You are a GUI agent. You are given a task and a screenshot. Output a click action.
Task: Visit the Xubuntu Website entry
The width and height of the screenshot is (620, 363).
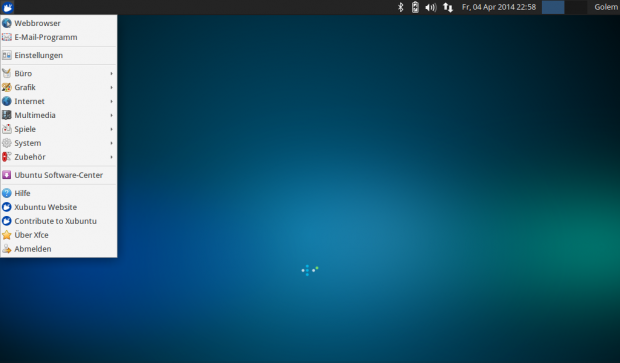[59, 207]
